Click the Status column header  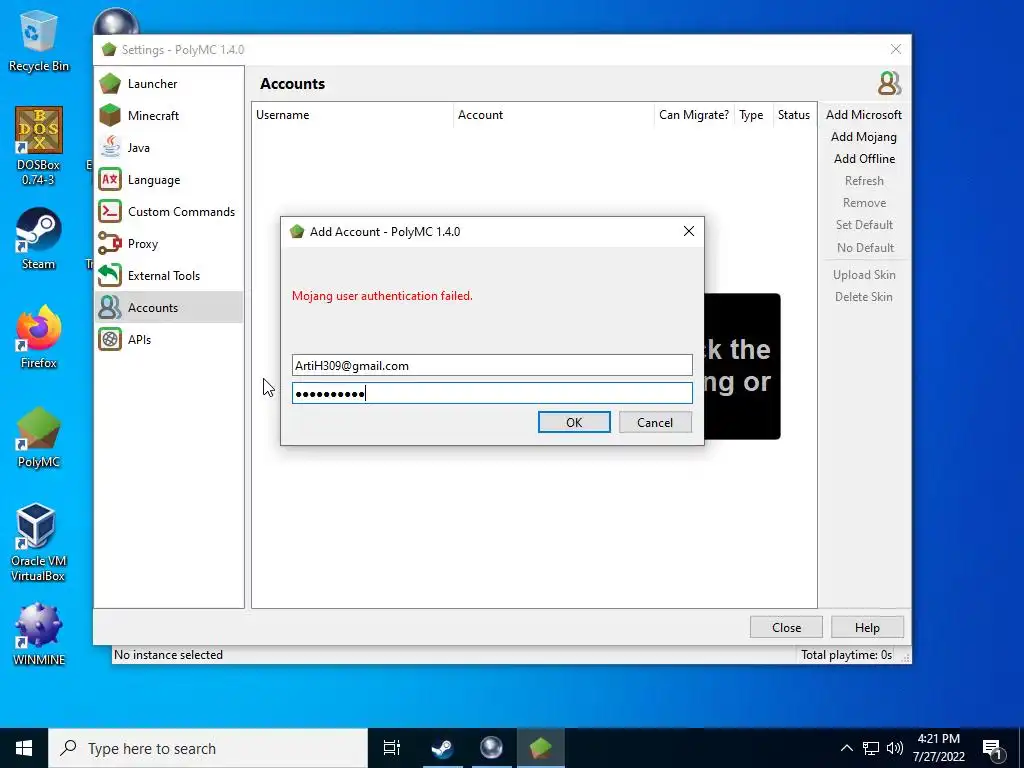(794, 115)
